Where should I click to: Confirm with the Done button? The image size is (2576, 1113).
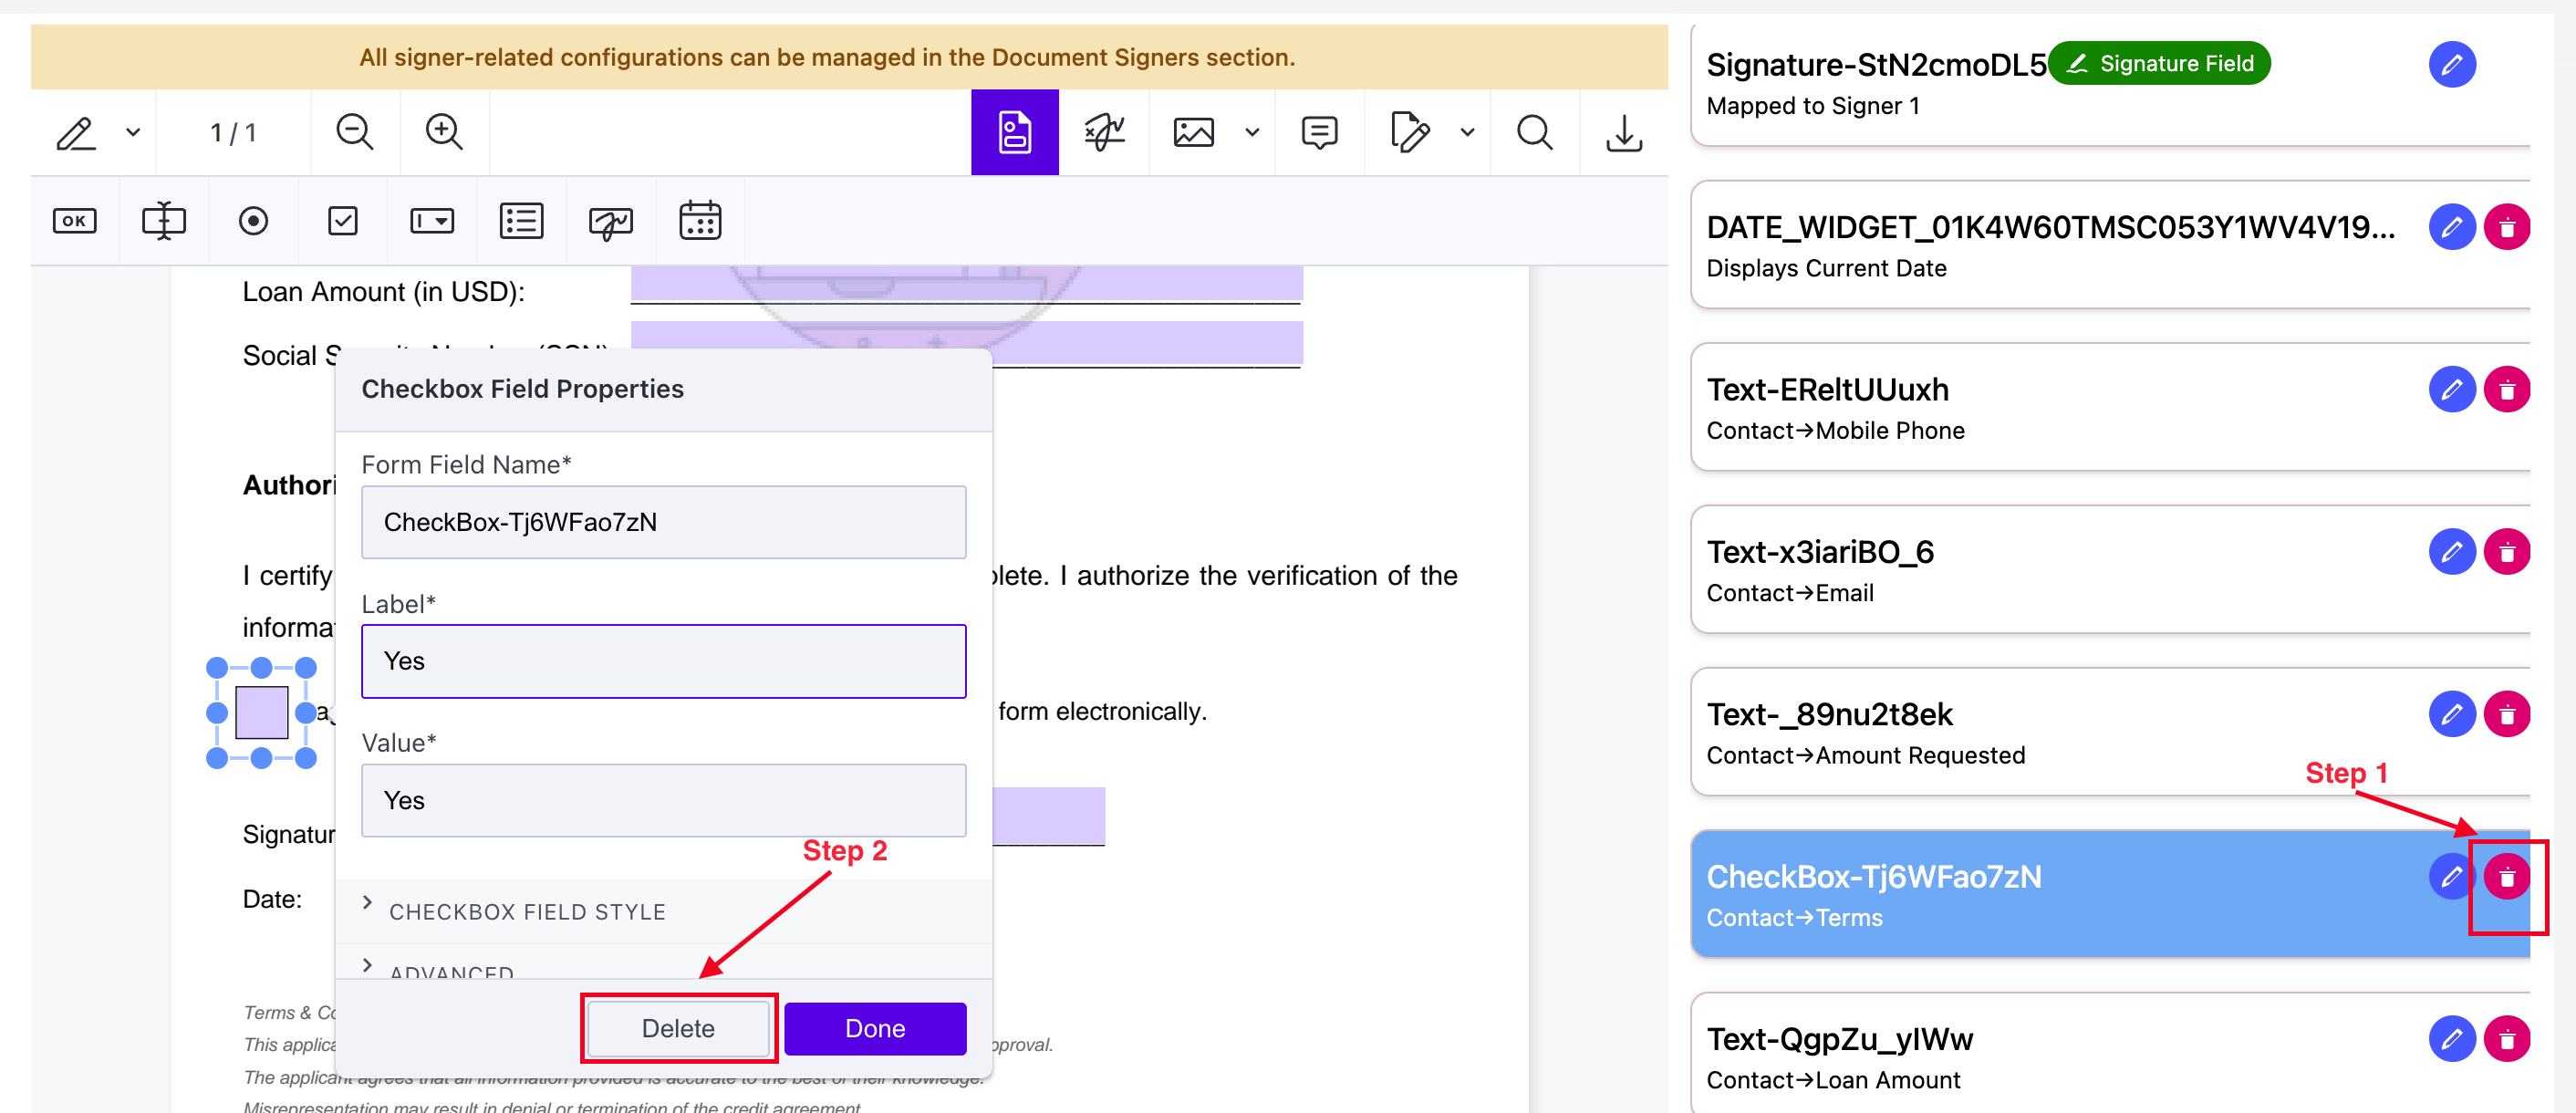875,1028
